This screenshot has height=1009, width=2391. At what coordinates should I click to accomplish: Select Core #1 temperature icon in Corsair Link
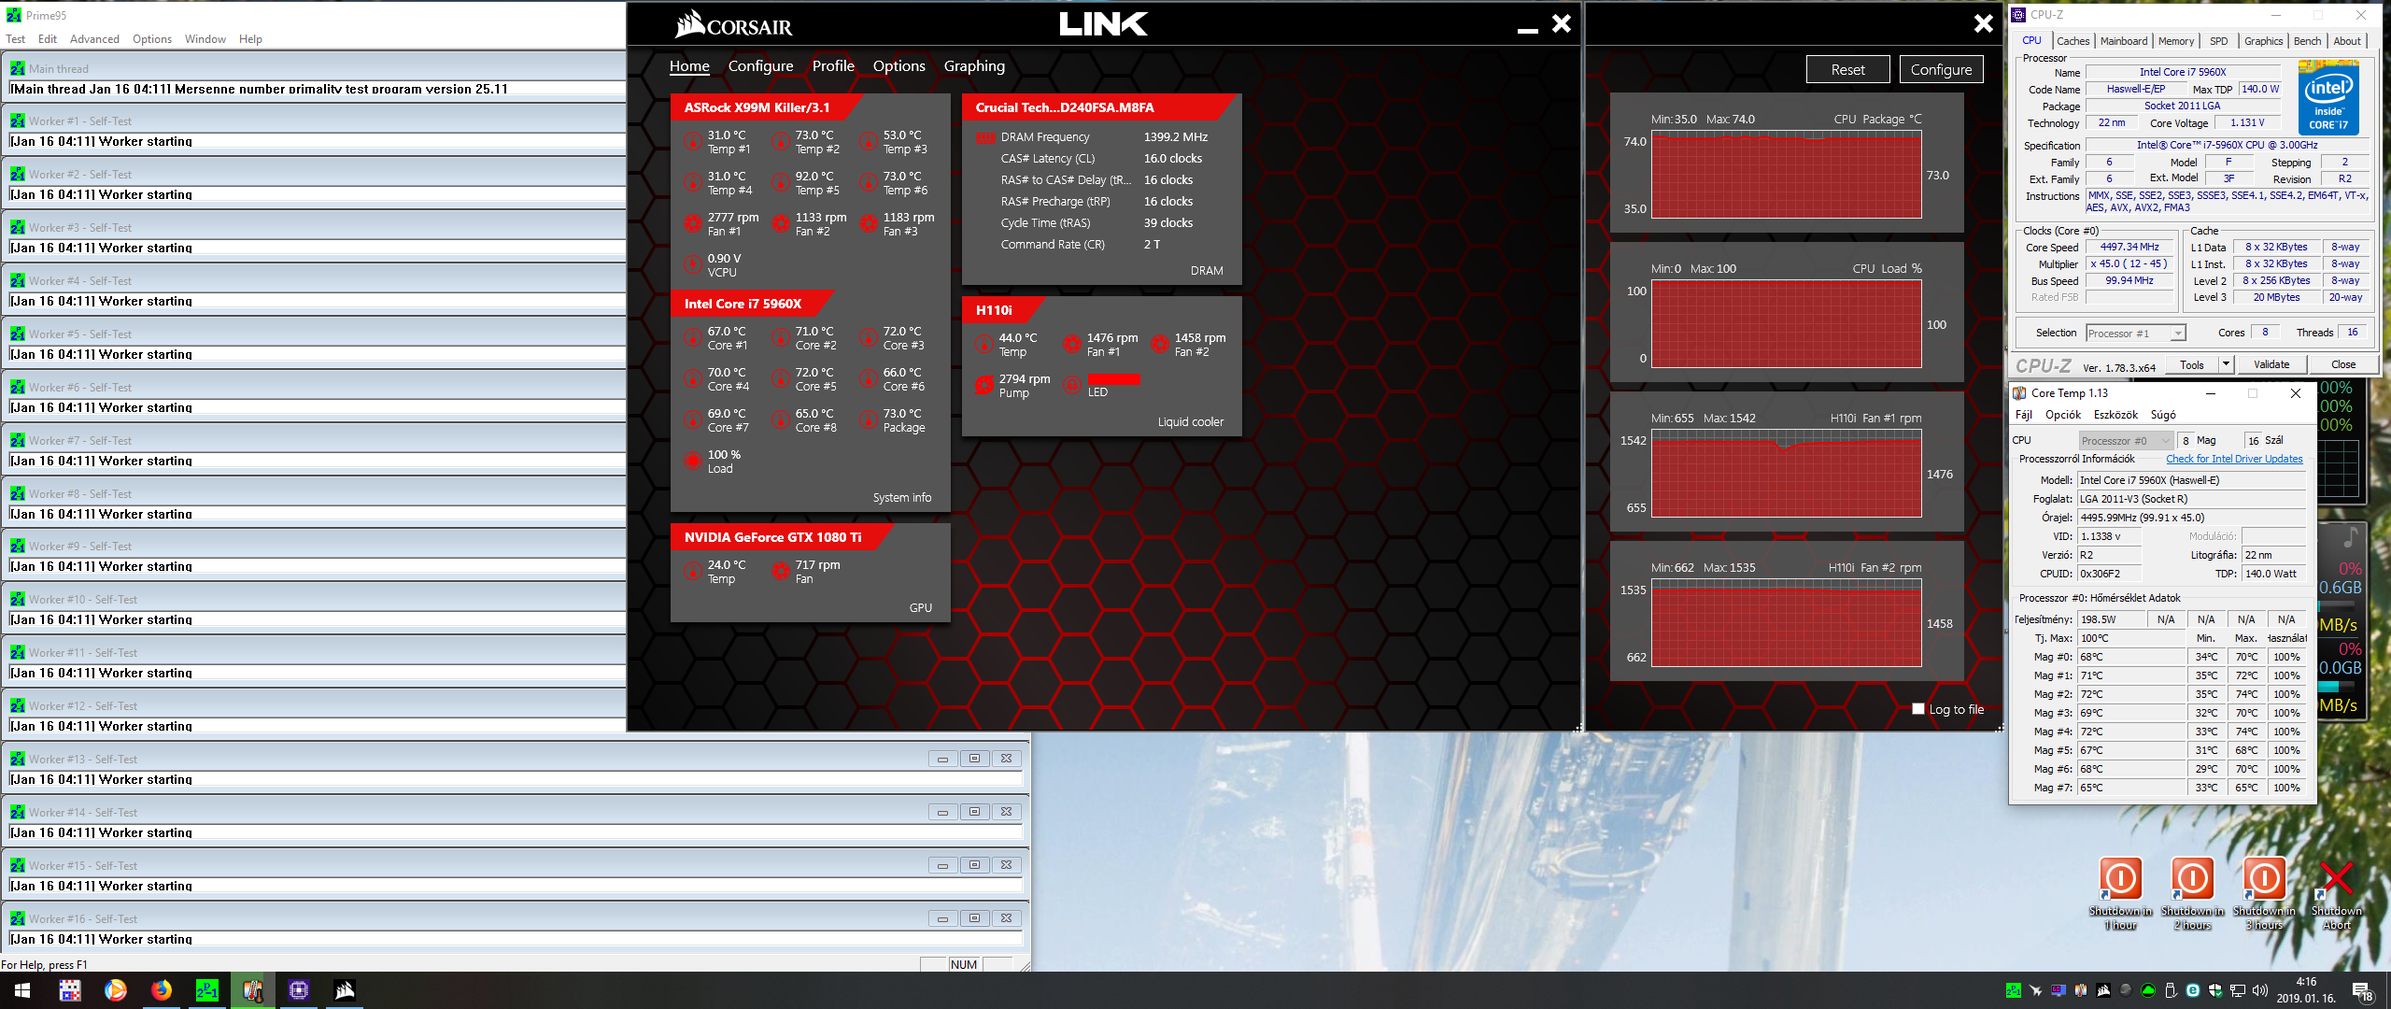coord(692,338)
